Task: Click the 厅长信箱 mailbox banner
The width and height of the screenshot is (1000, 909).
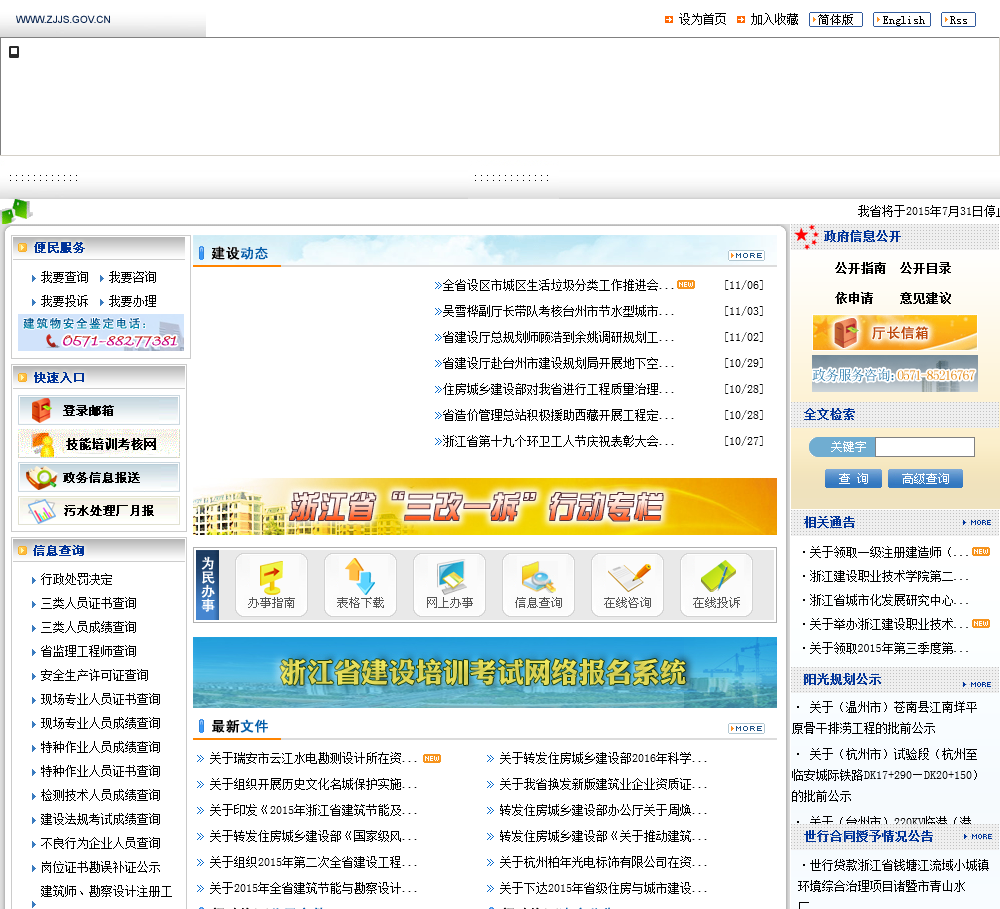Action: click(x=894, y=333)
